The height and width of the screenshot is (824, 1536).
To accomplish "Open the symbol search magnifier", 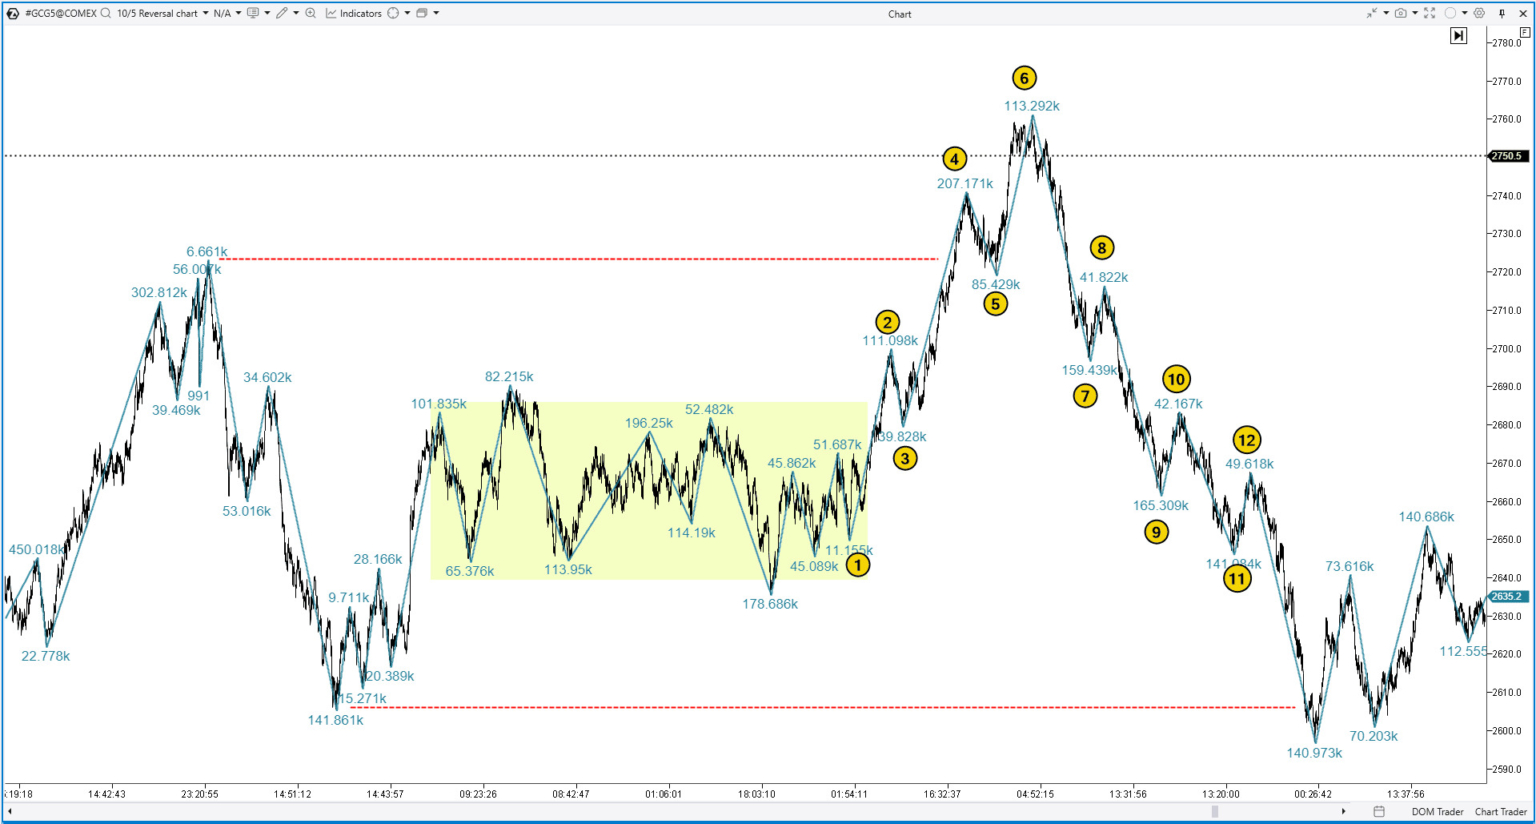I will [x=105, y=13].
